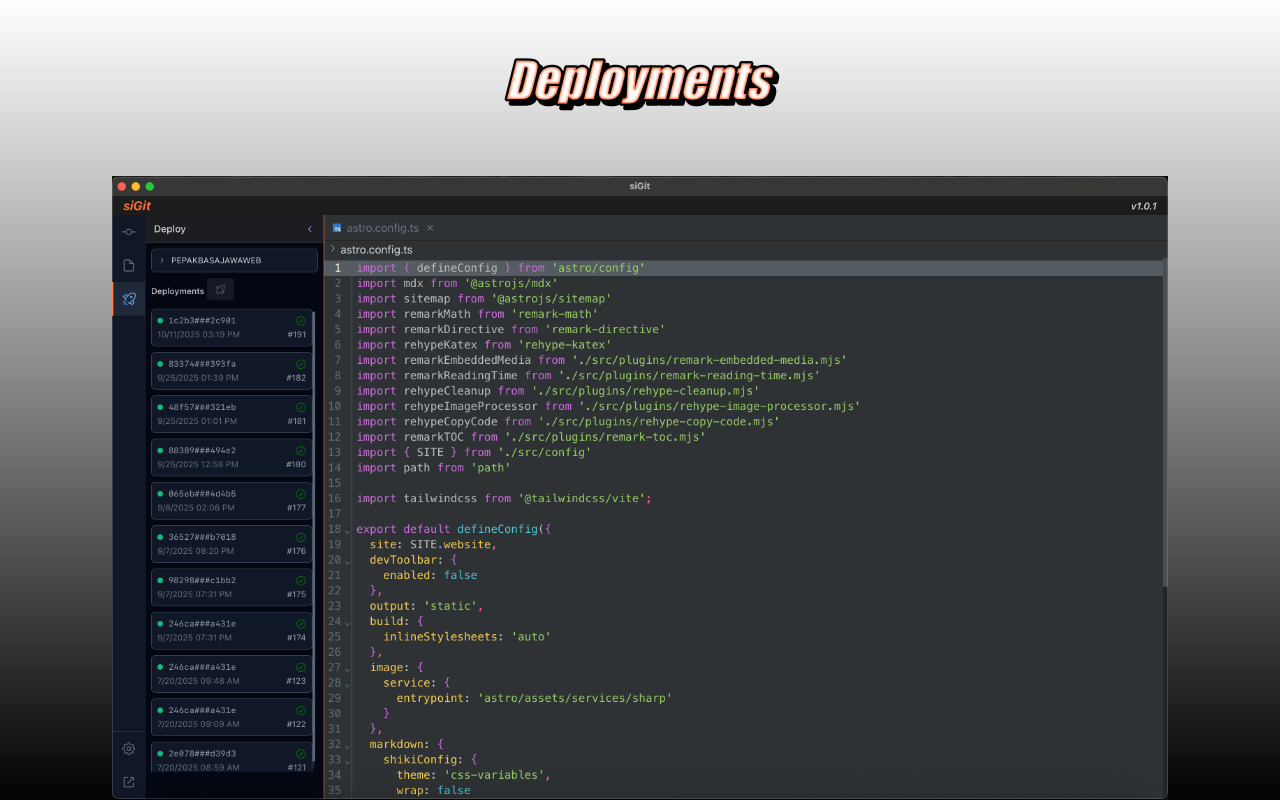1280x800 pixels.
Task: Fold the service block at line 28
Action: click(x=348, y=684)
